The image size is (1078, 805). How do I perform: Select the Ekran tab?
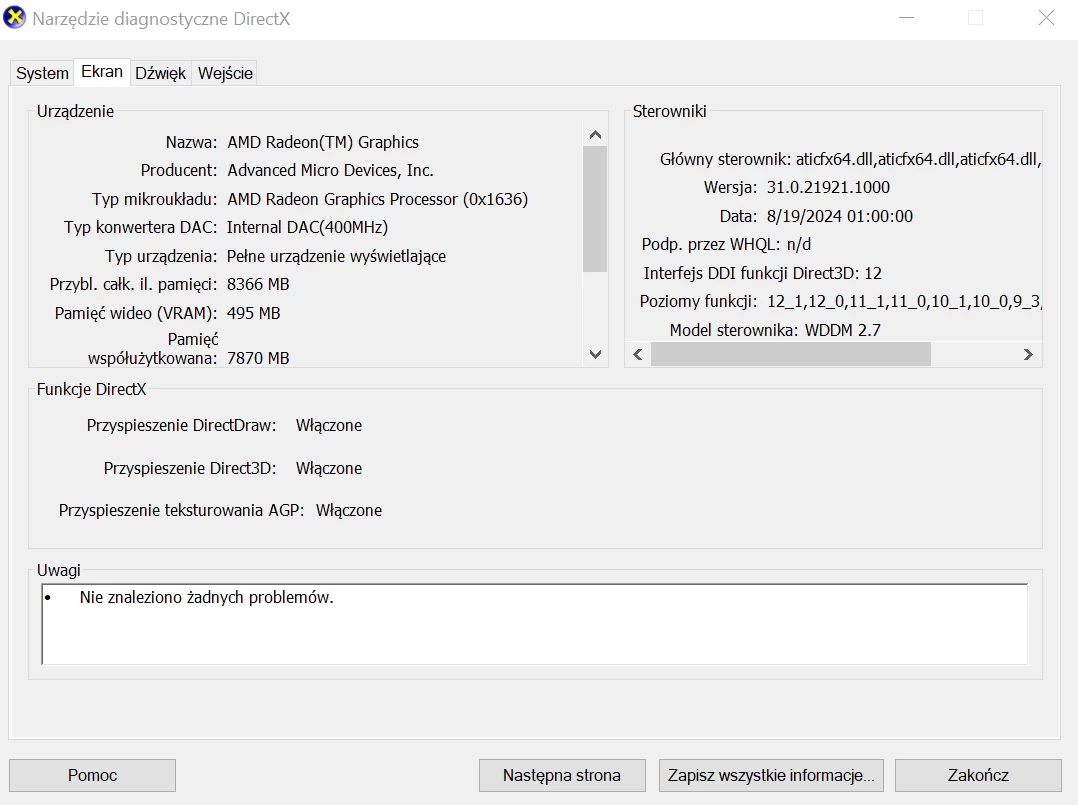[x=102, y=72]
